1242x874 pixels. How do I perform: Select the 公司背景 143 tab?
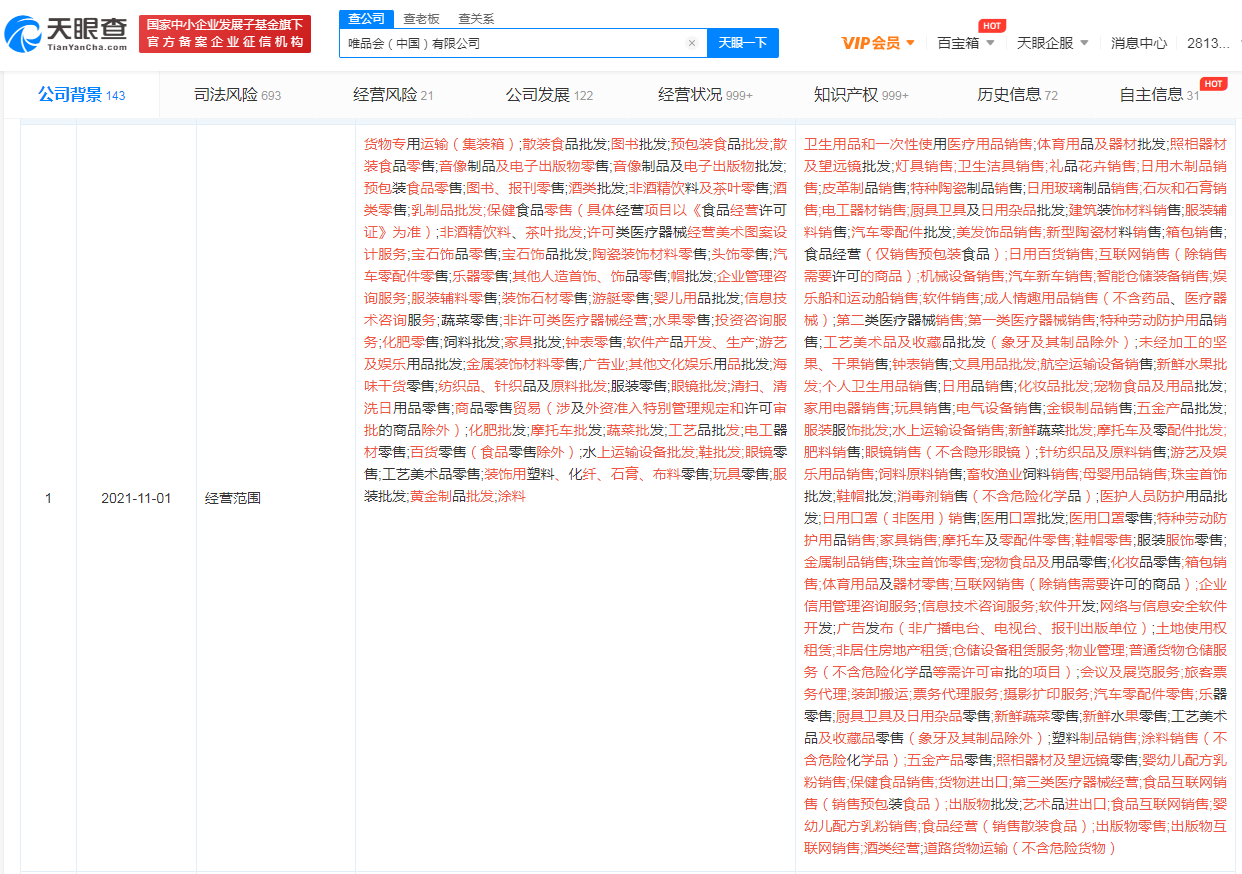(82, 95)
